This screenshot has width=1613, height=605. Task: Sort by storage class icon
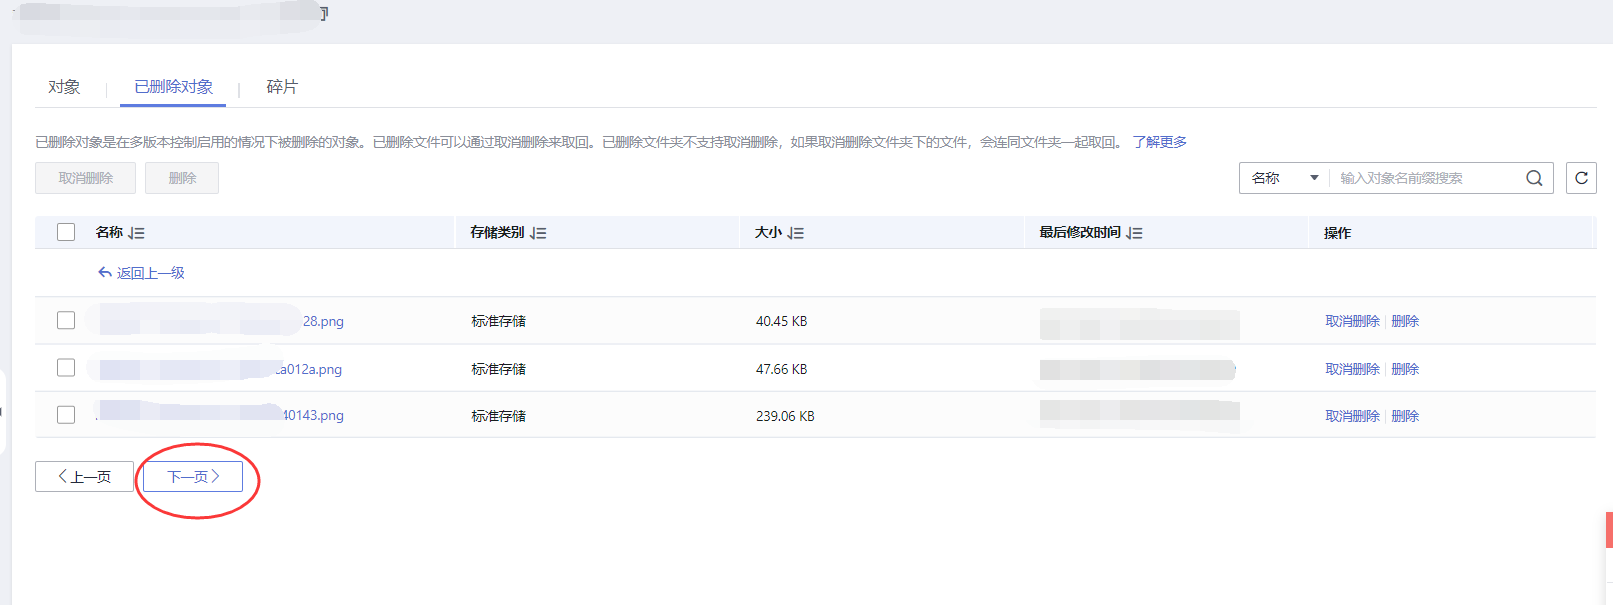538,233
